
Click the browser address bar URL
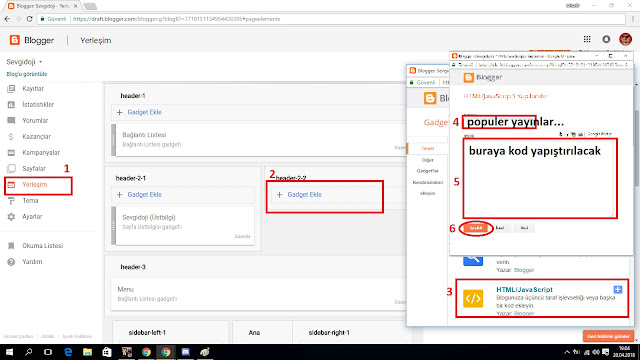pyautogui.click(x=176, y=19)
